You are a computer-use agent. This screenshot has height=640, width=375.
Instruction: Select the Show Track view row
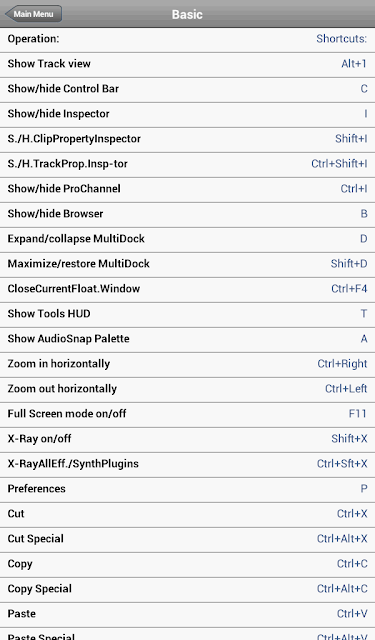pos(187,64)
